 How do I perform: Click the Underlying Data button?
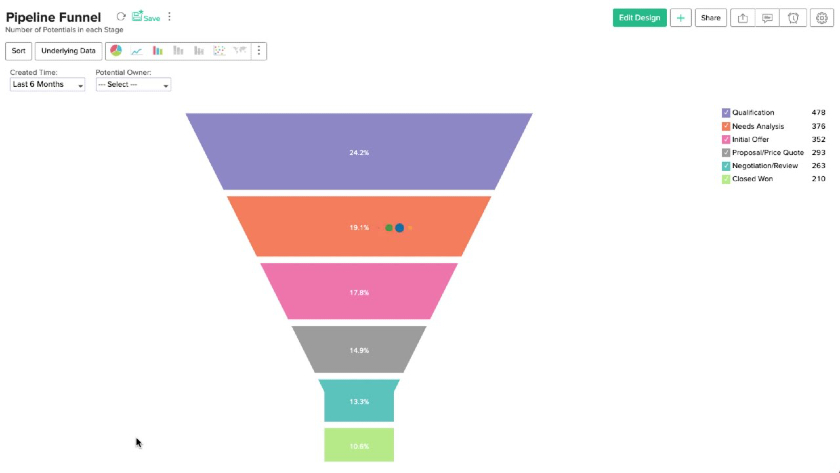click(68, 51)
